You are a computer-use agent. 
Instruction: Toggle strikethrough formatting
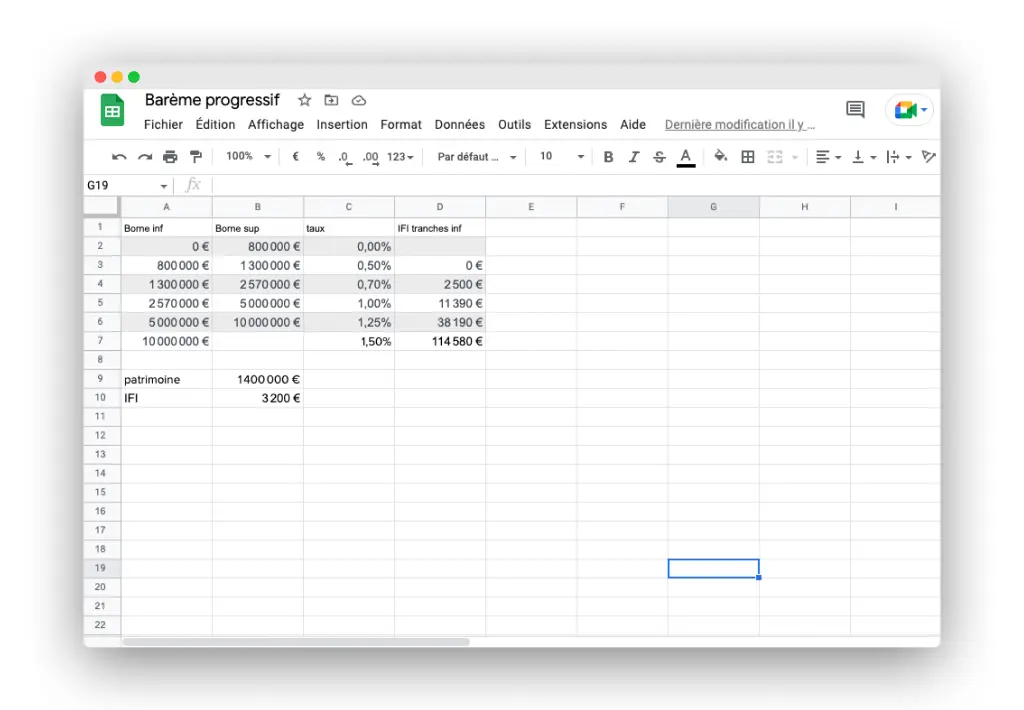coord(658,157)
